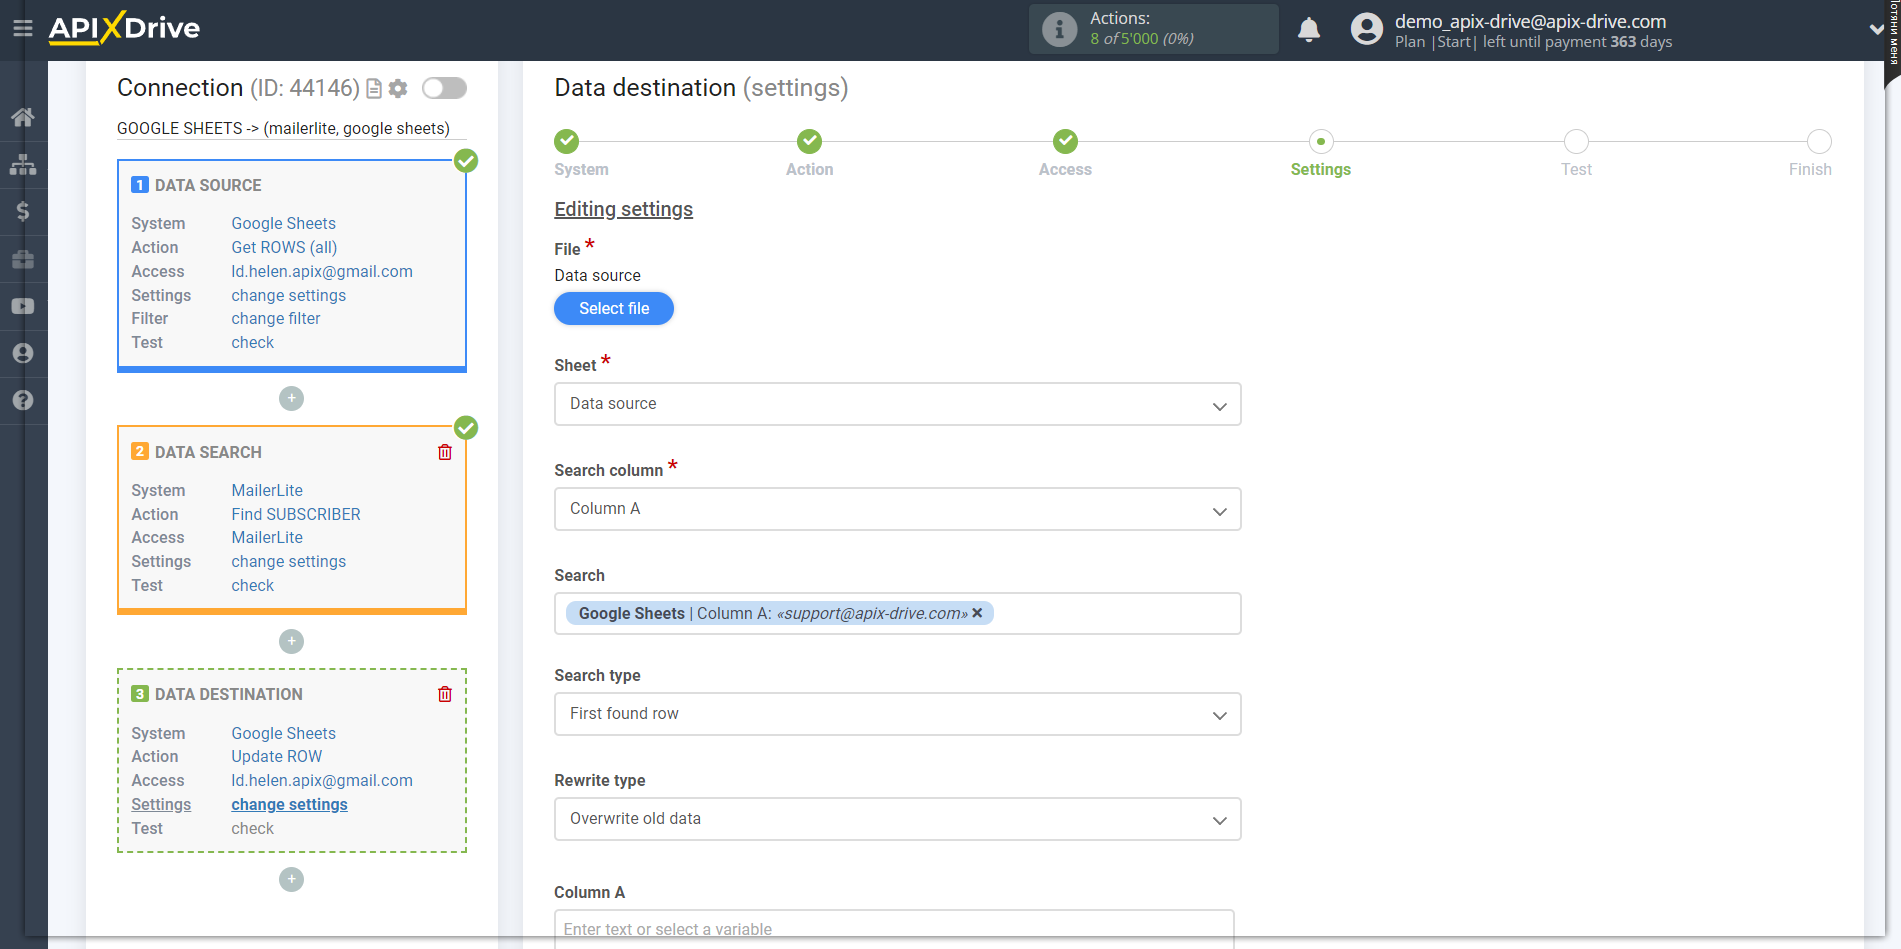Open the Rewrite type dropdown

coord(897,819)
